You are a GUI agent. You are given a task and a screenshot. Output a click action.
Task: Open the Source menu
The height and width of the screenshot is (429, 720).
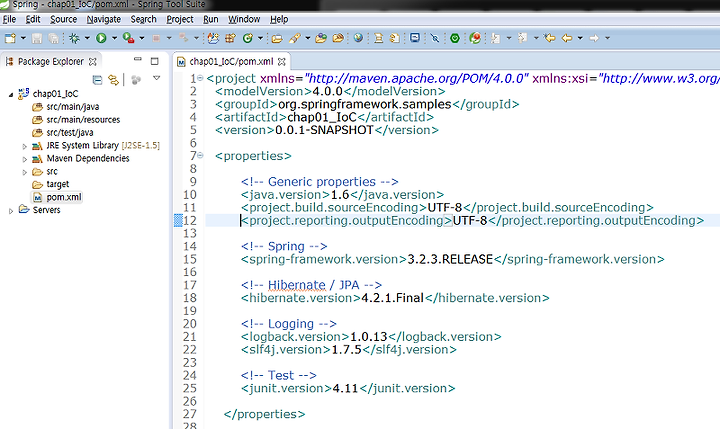63,19
